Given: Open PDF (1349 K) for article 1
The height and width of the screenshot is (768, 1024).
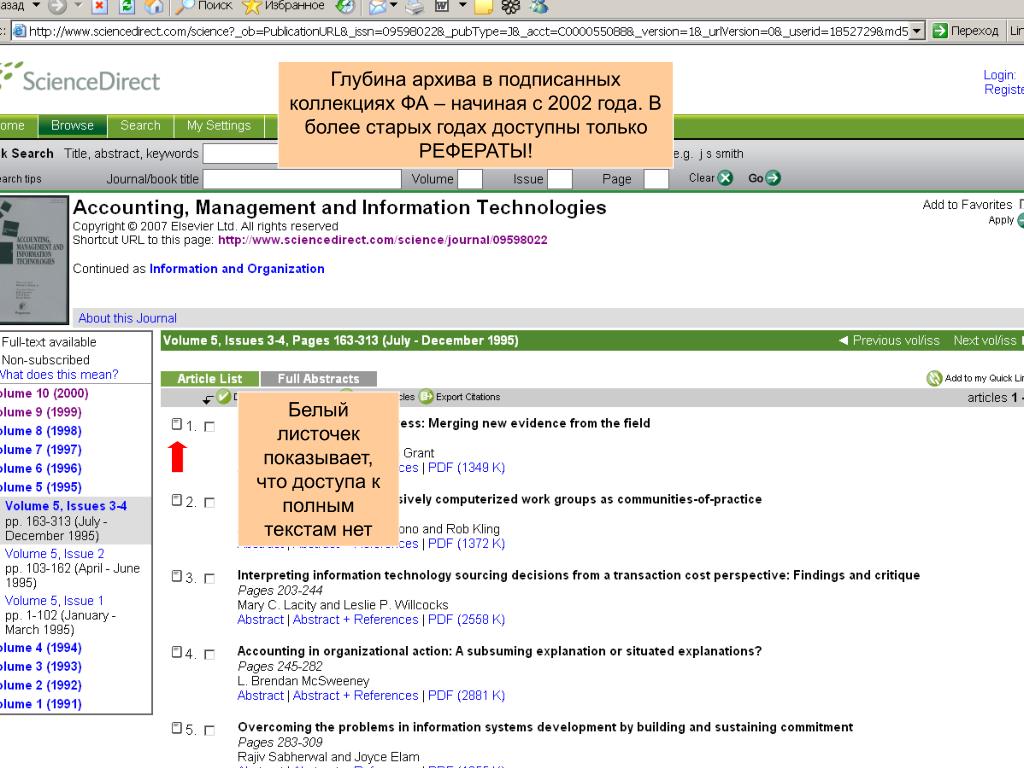Looking at the screenshot, I should click(x=466, y=468).
